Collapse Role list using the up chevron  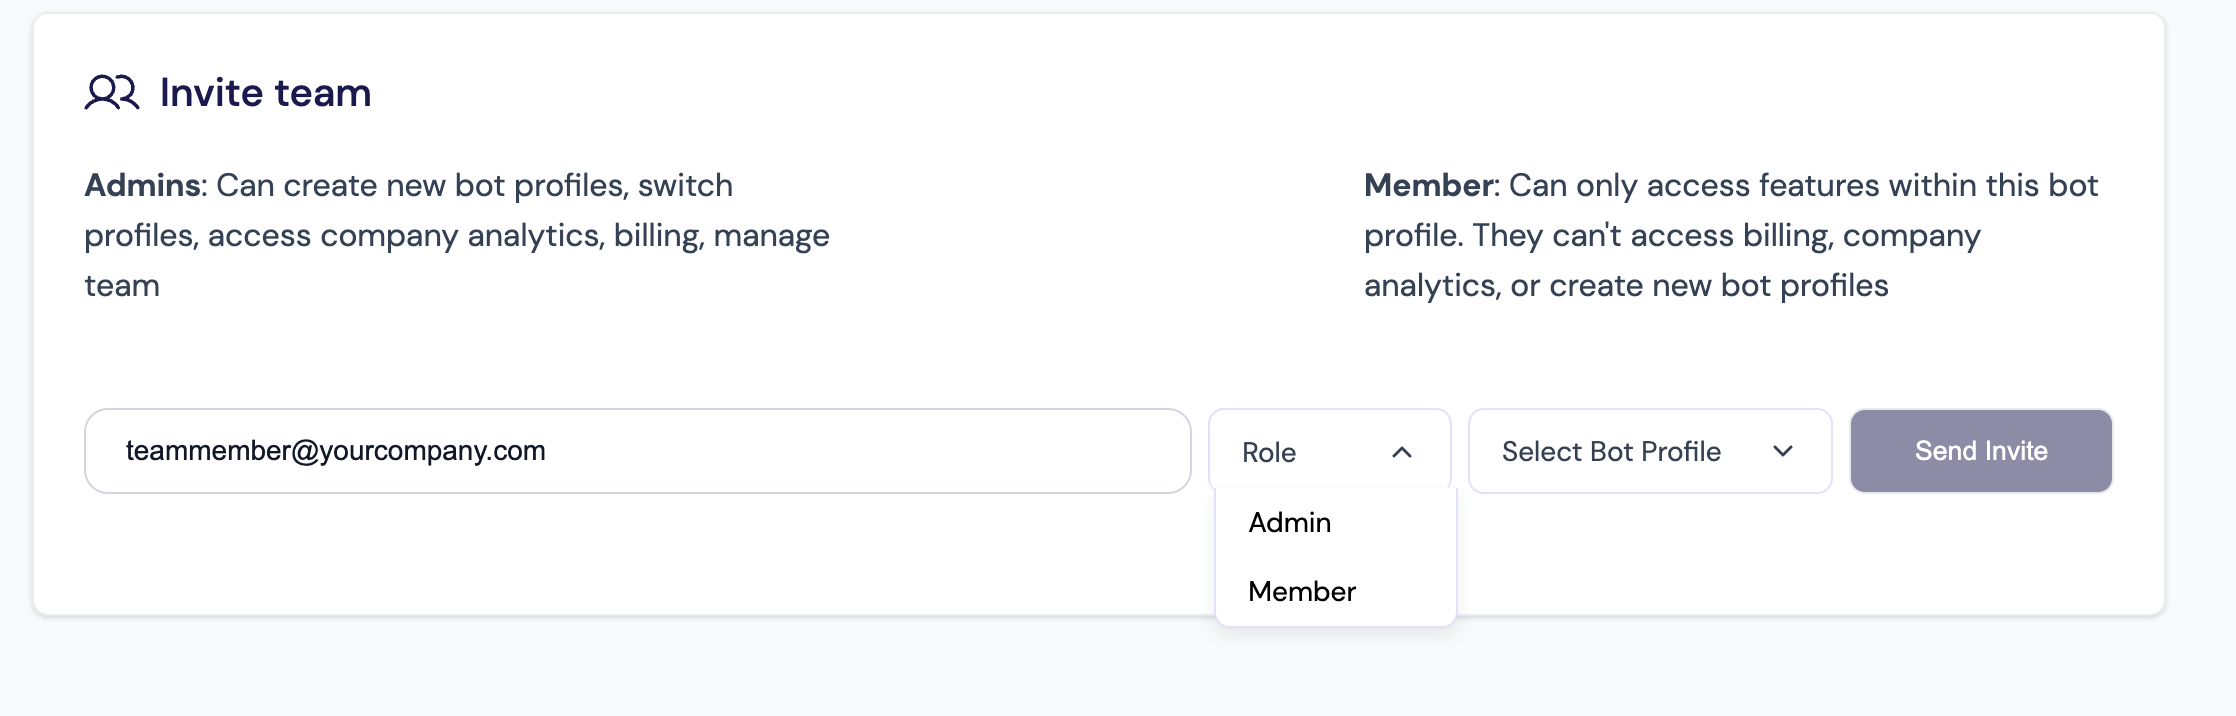point(1402,452)
